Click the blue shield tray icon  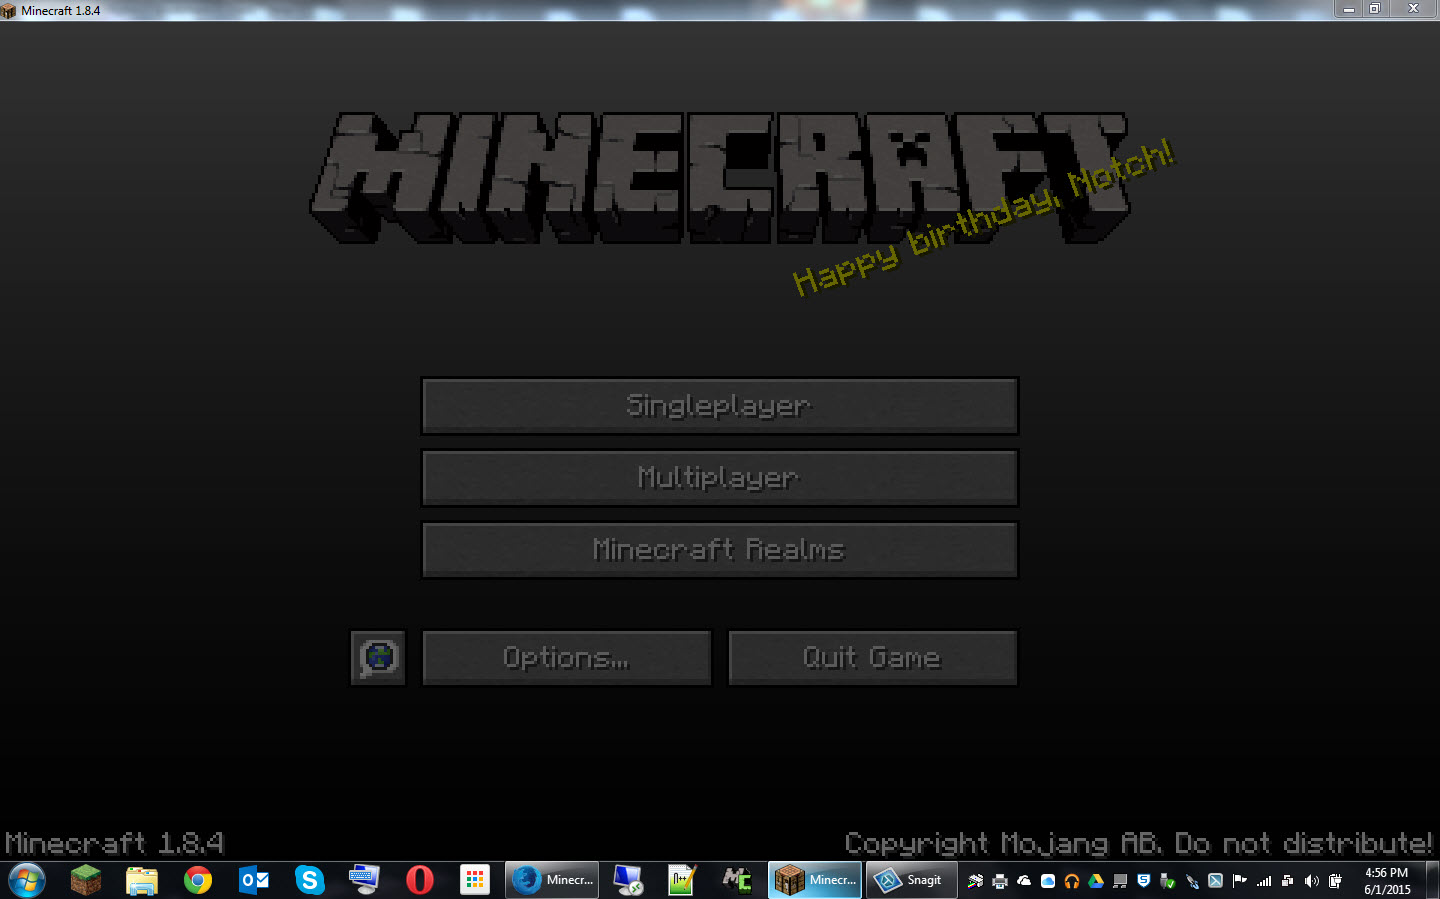pyautogui.click(x=1144, y=881)
